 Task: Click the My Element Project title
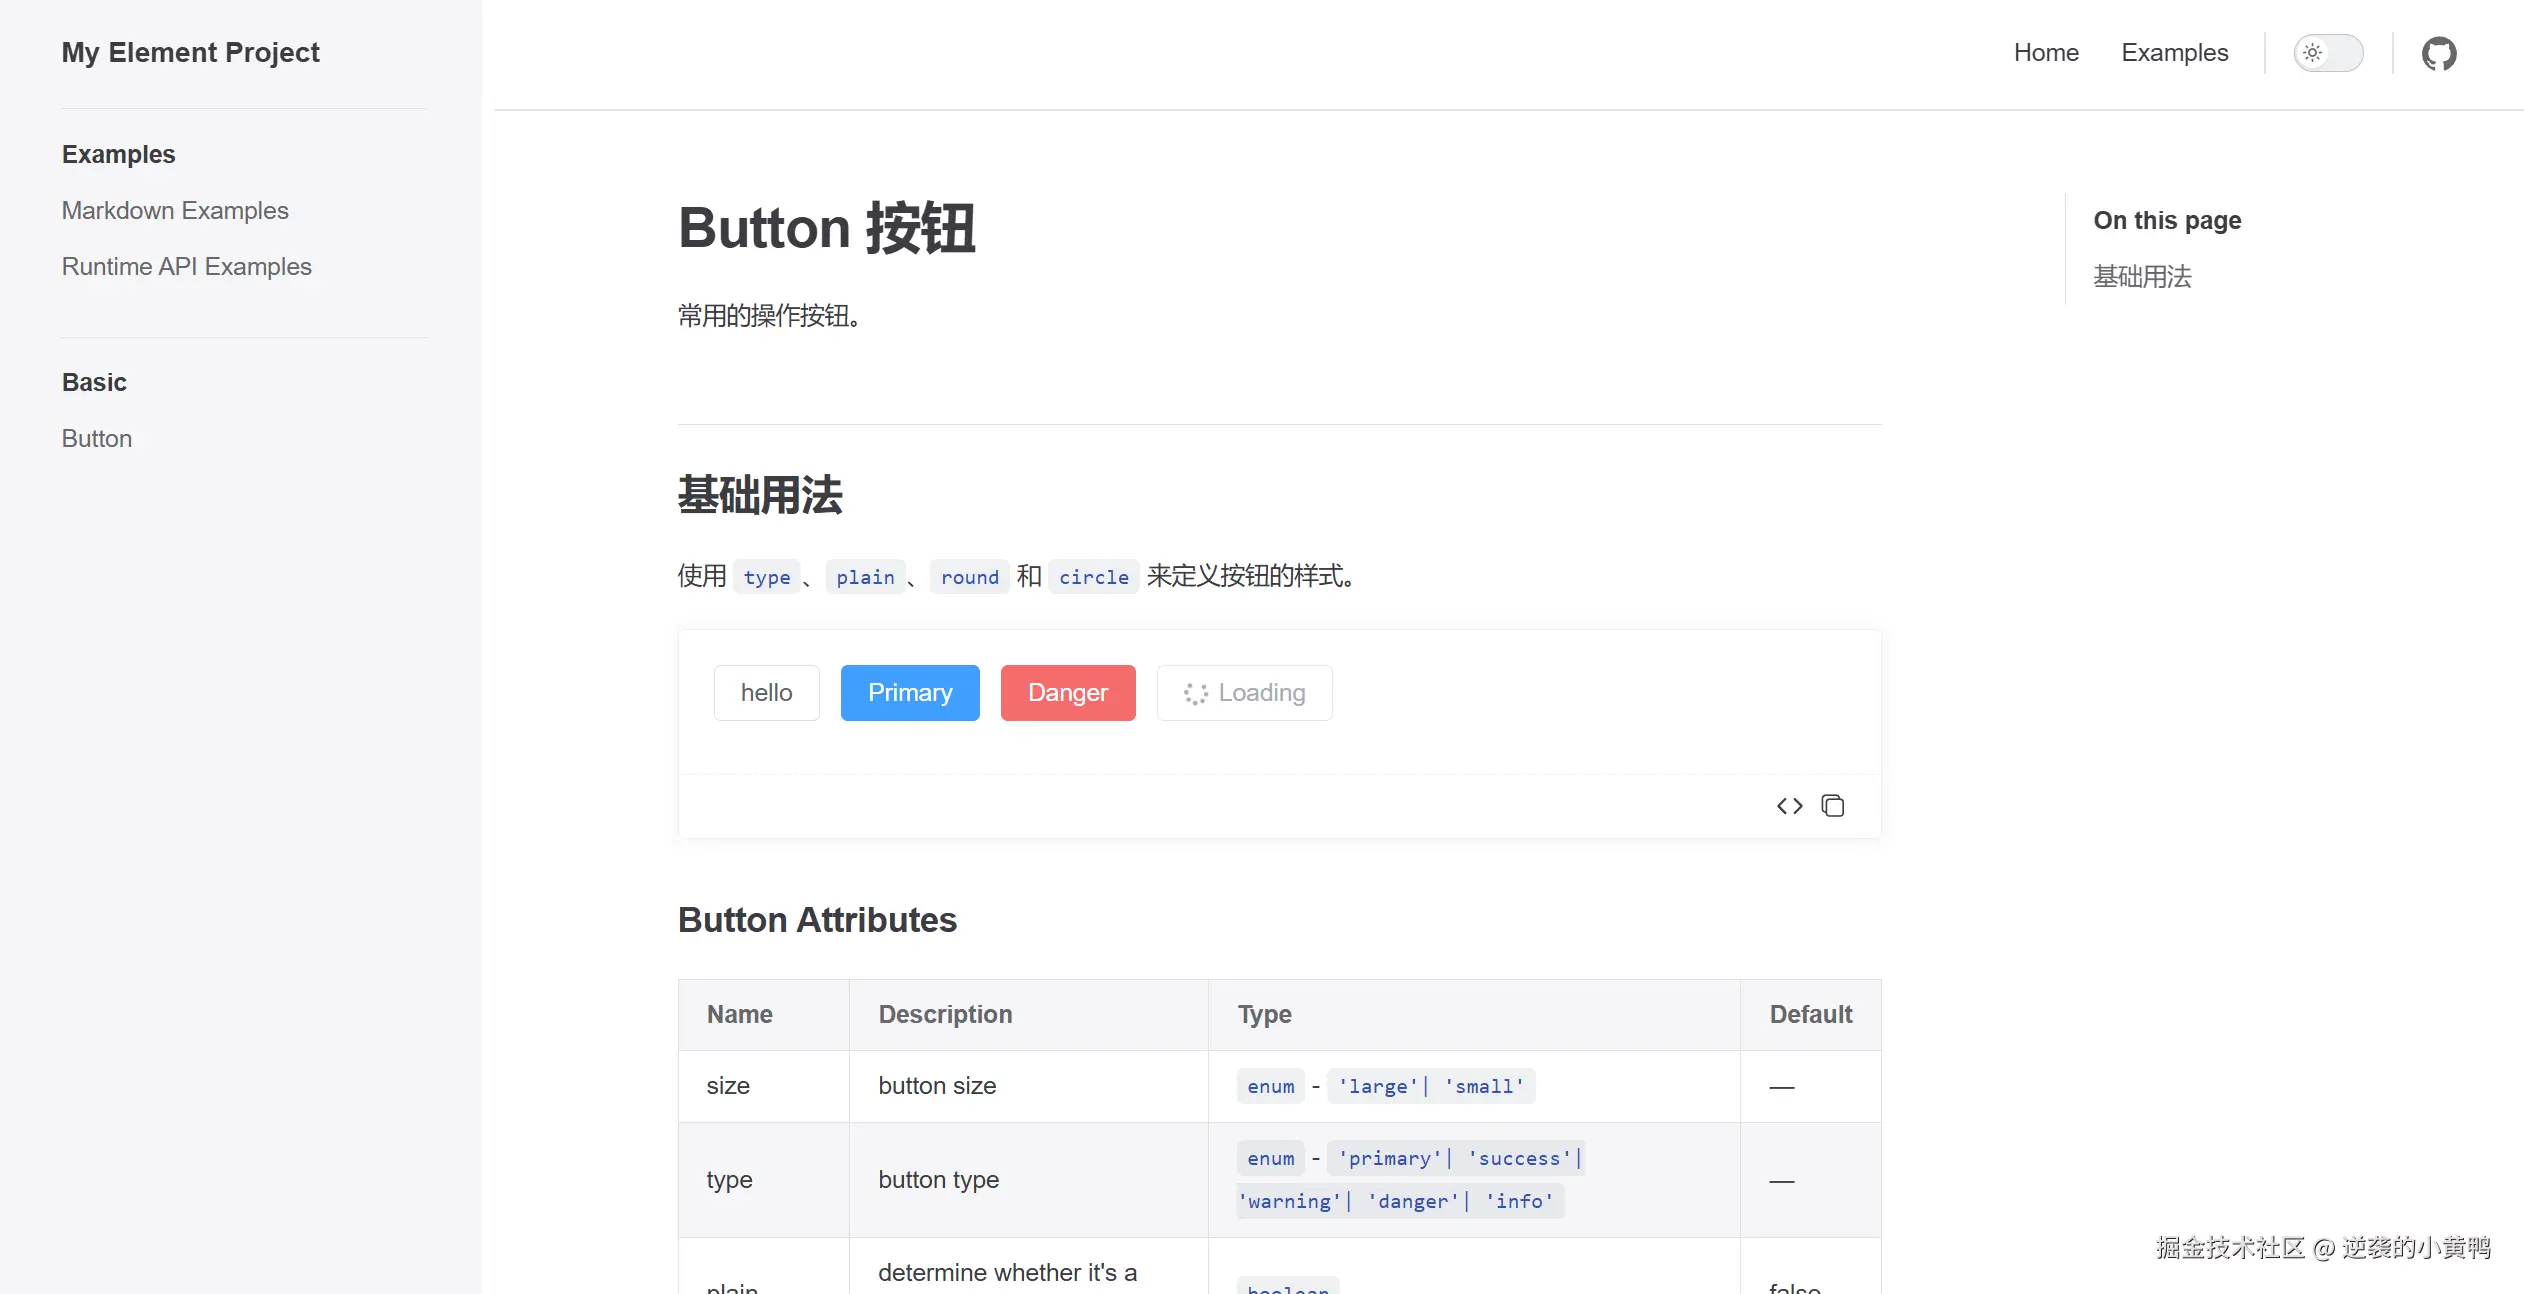click(x=190, y=53)
